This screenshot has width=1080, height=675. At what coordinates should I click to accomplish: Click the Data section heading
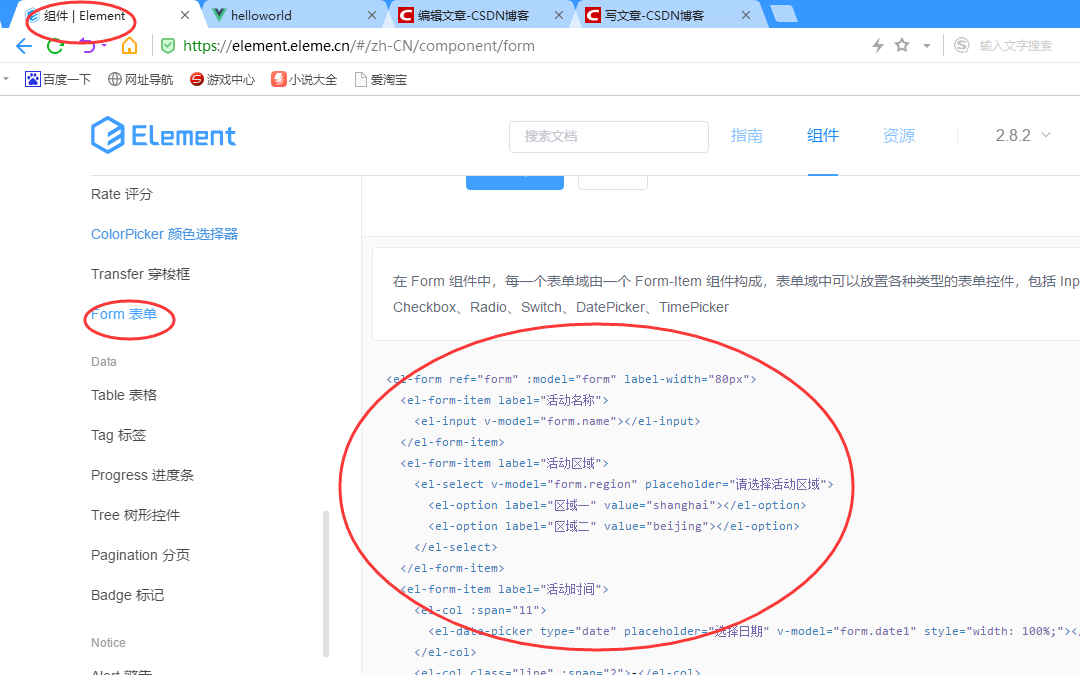point(104,362)
